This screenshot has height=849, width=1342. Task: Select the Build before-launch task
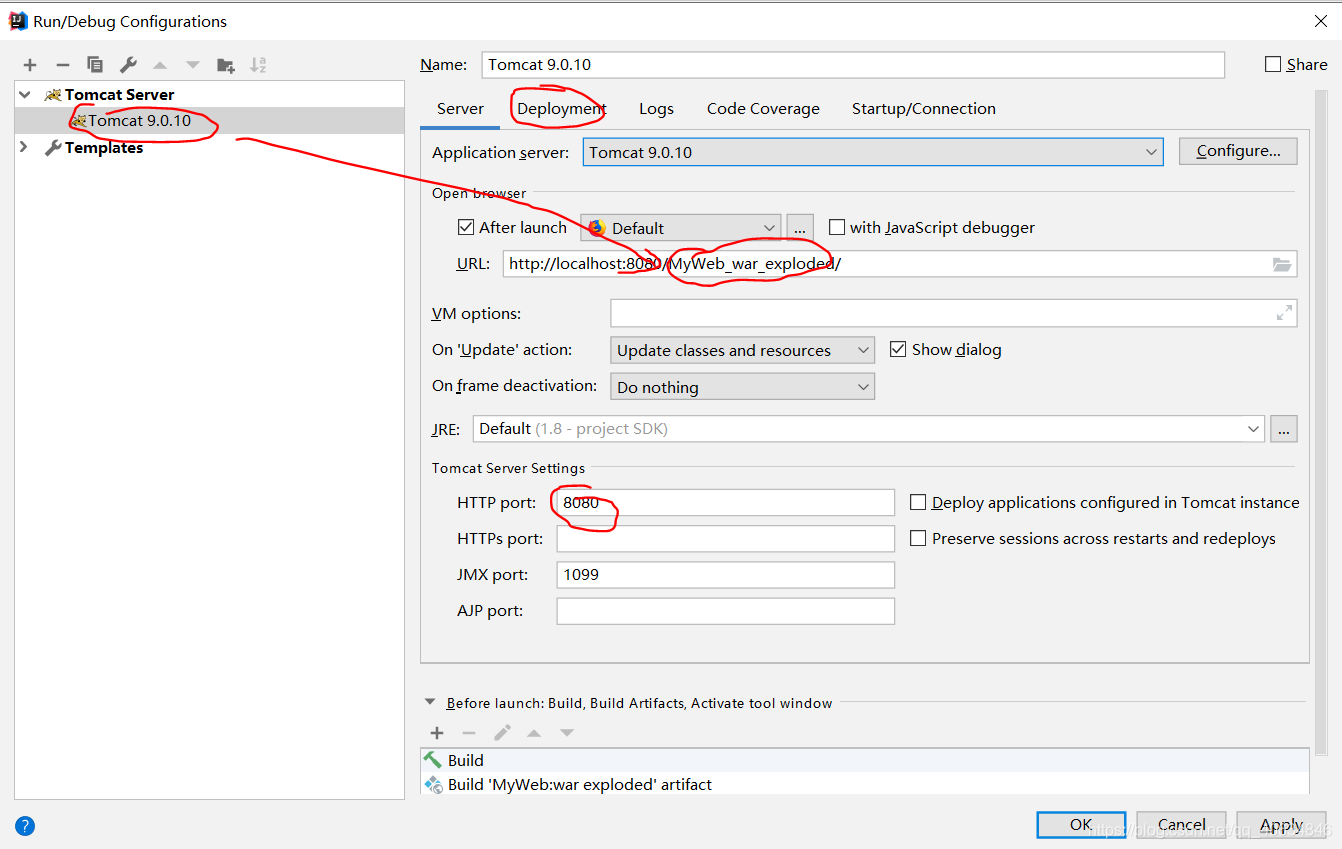click(x=865, y=760)
